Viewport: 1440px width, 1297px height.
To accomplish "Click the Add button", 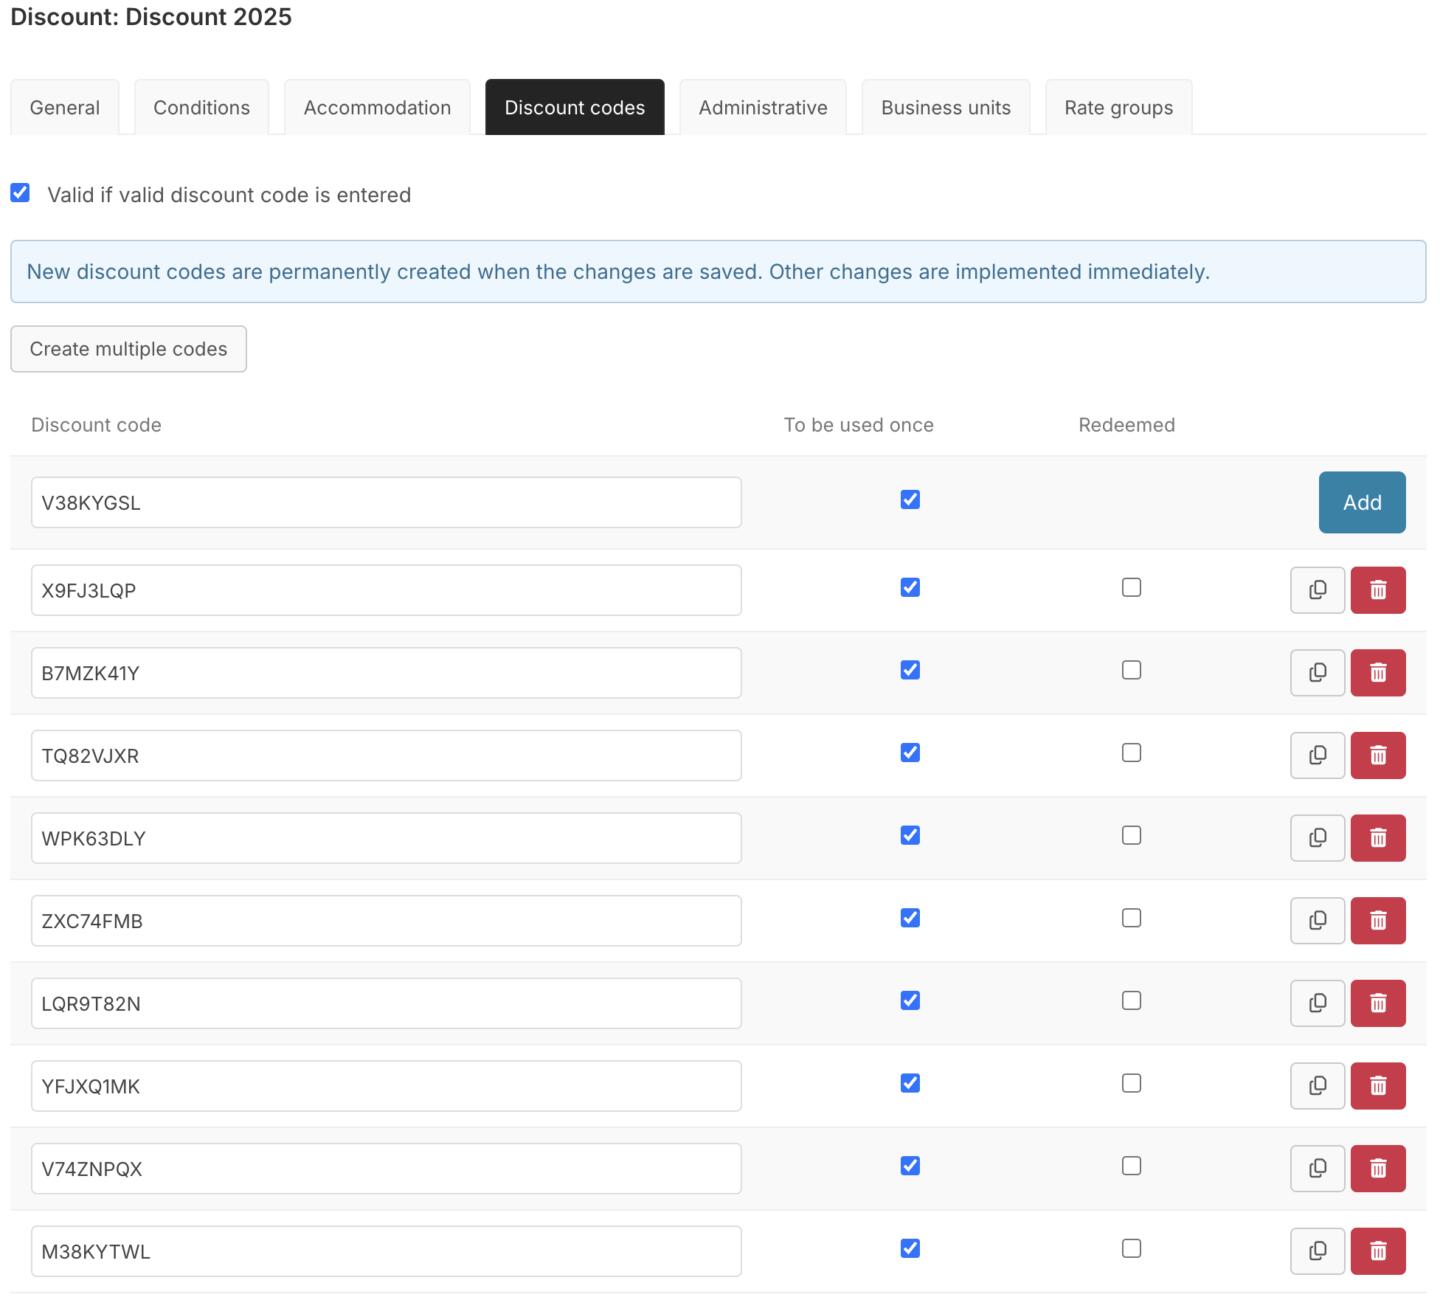I will (1362, 502).
